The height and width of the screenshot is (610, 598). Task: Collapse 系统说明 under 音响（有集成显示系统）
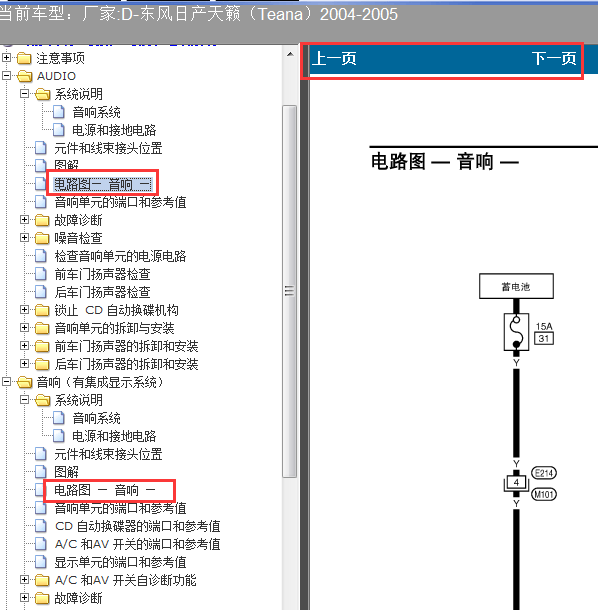point(24,400)
